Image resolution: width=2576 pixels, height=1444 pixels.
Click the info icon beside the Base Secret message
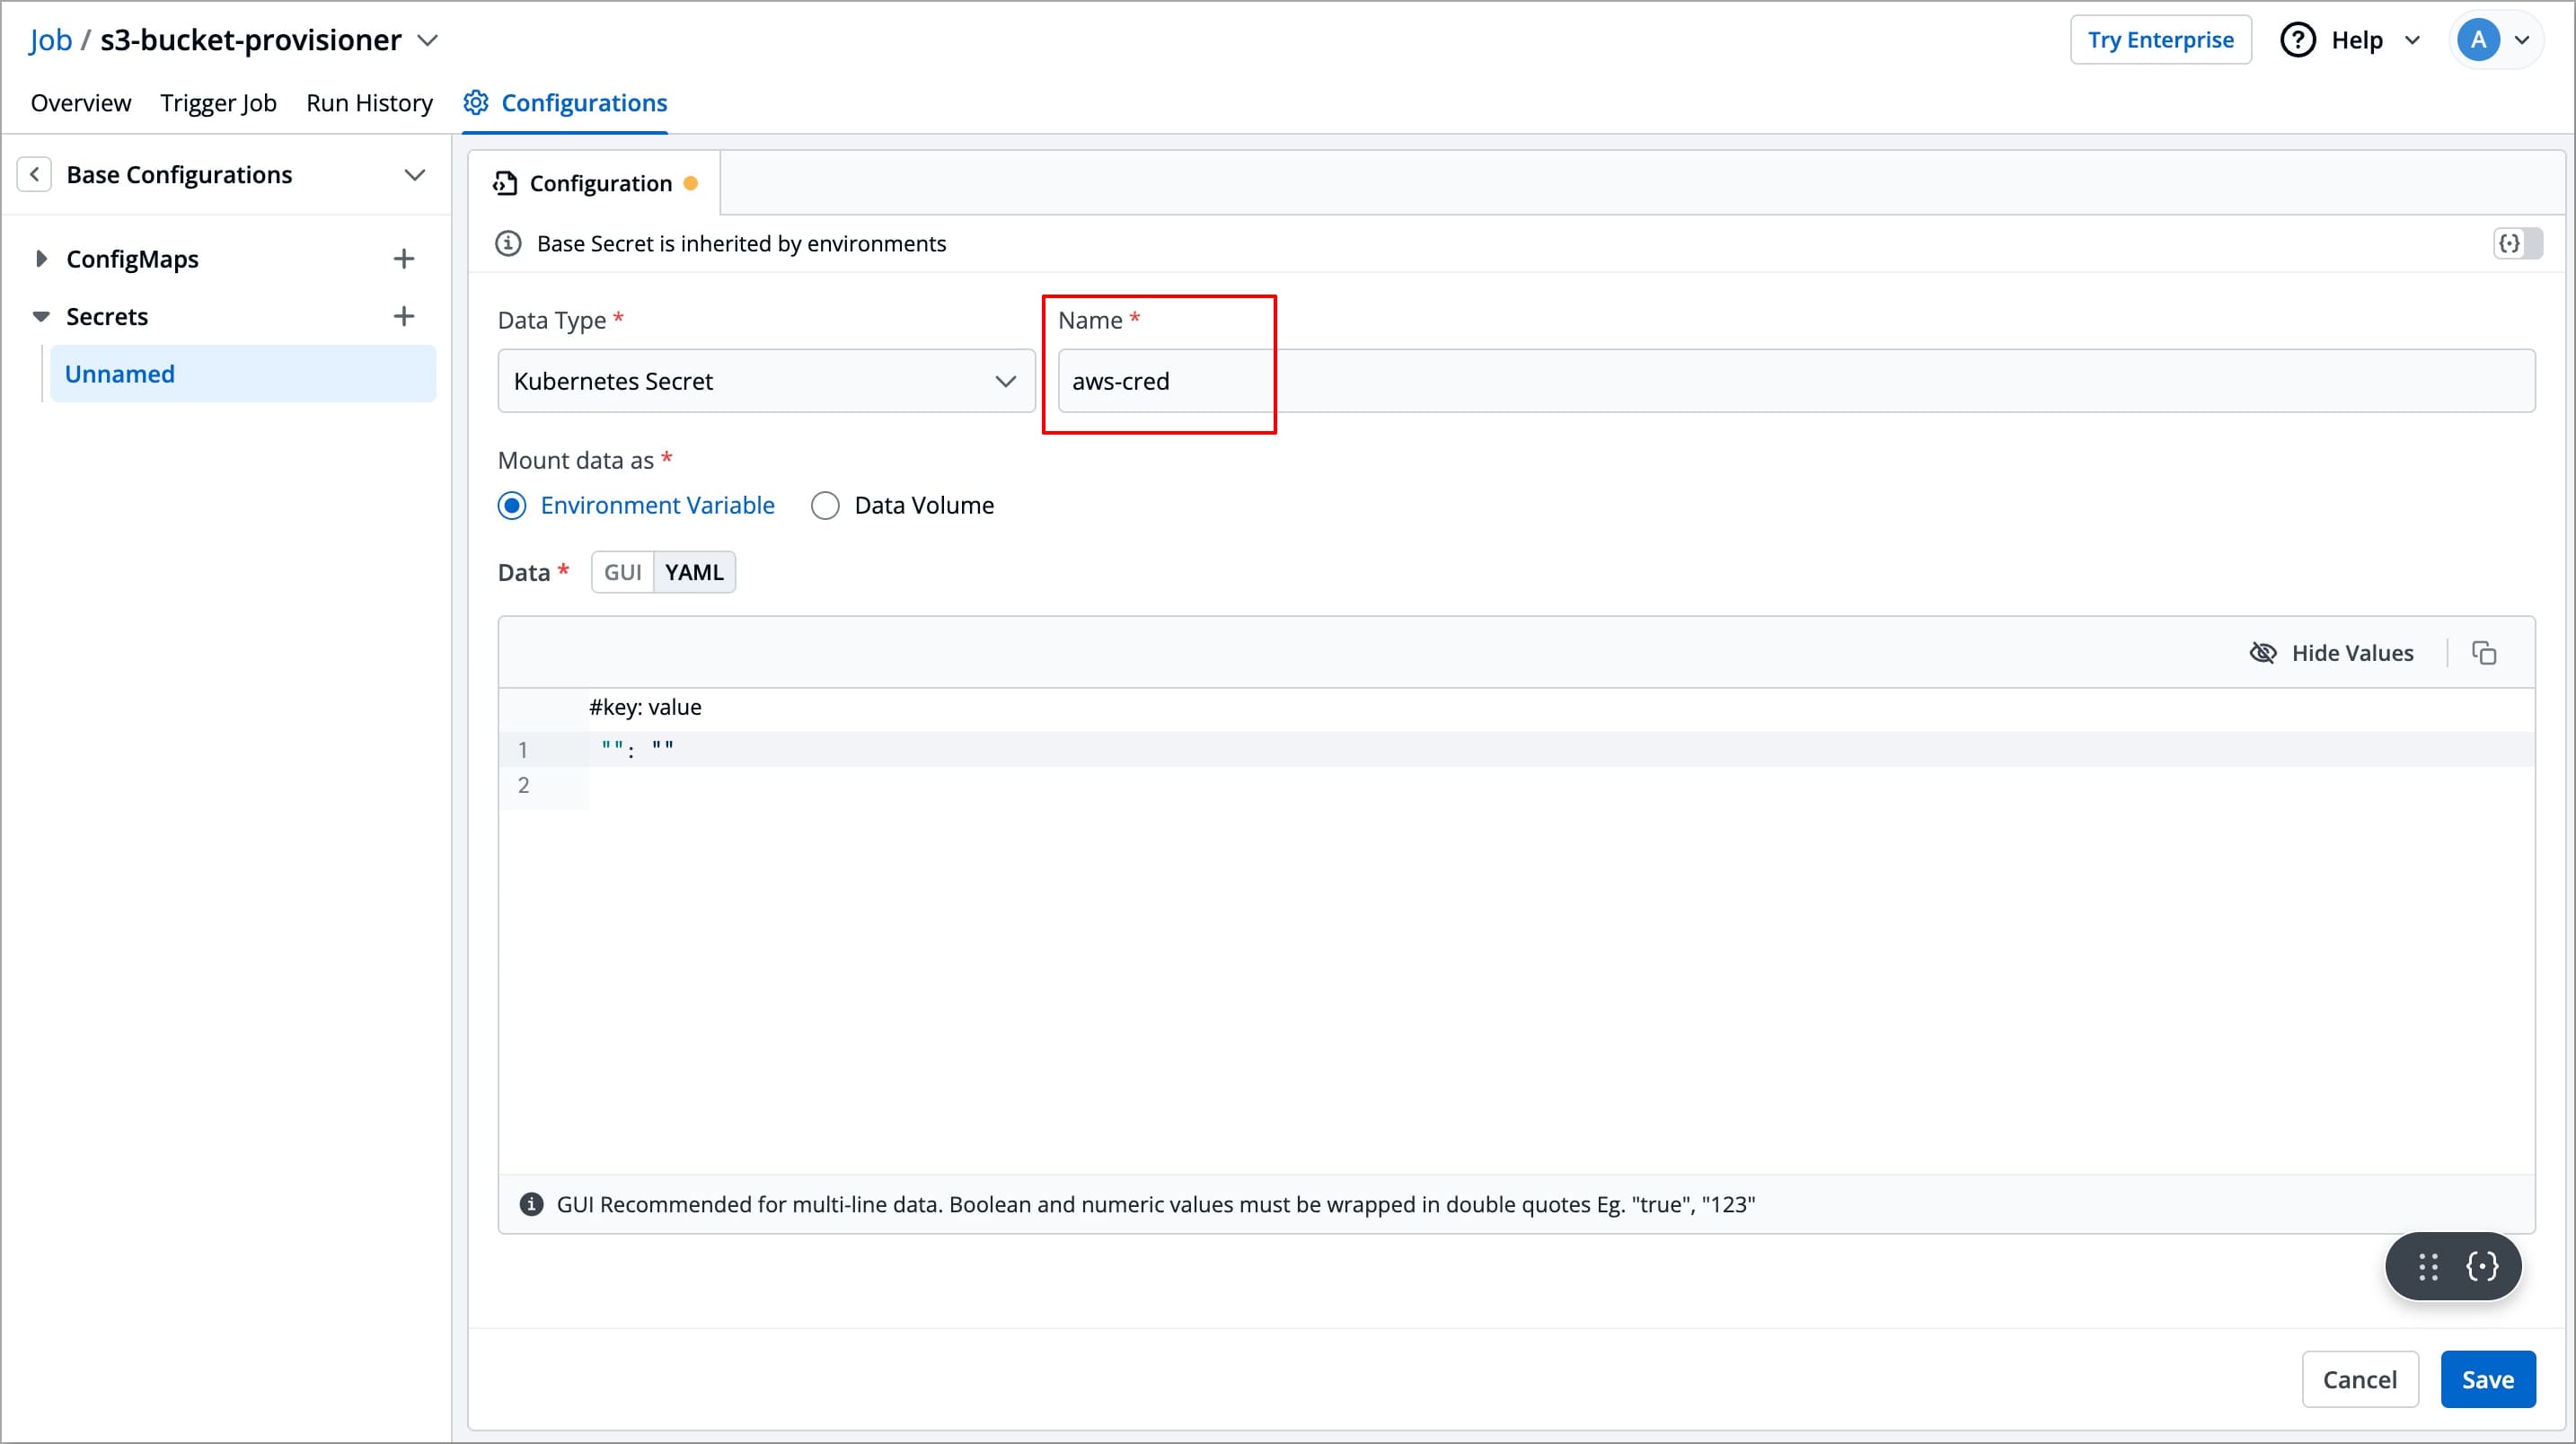[x=508, y=244]
